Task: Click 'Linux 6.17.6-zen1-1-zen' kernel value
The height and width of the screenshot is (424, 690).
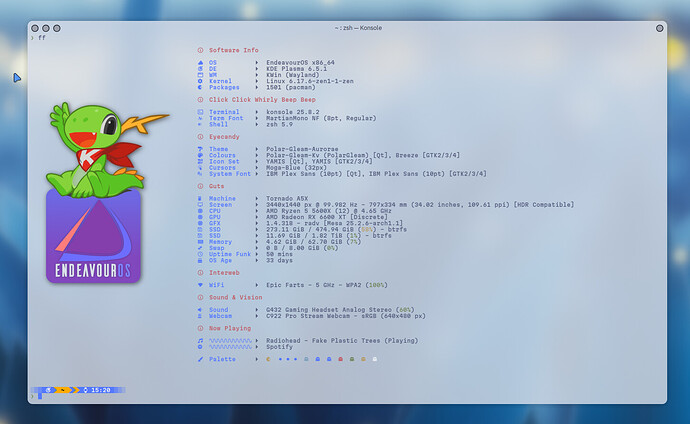Action: (x=310, y=81)
